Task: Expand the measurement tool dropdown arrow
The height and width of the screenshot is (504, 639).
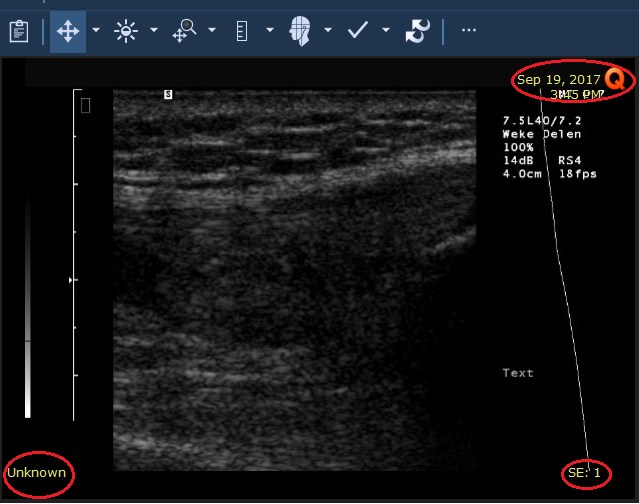Action: tap(269, 31)
